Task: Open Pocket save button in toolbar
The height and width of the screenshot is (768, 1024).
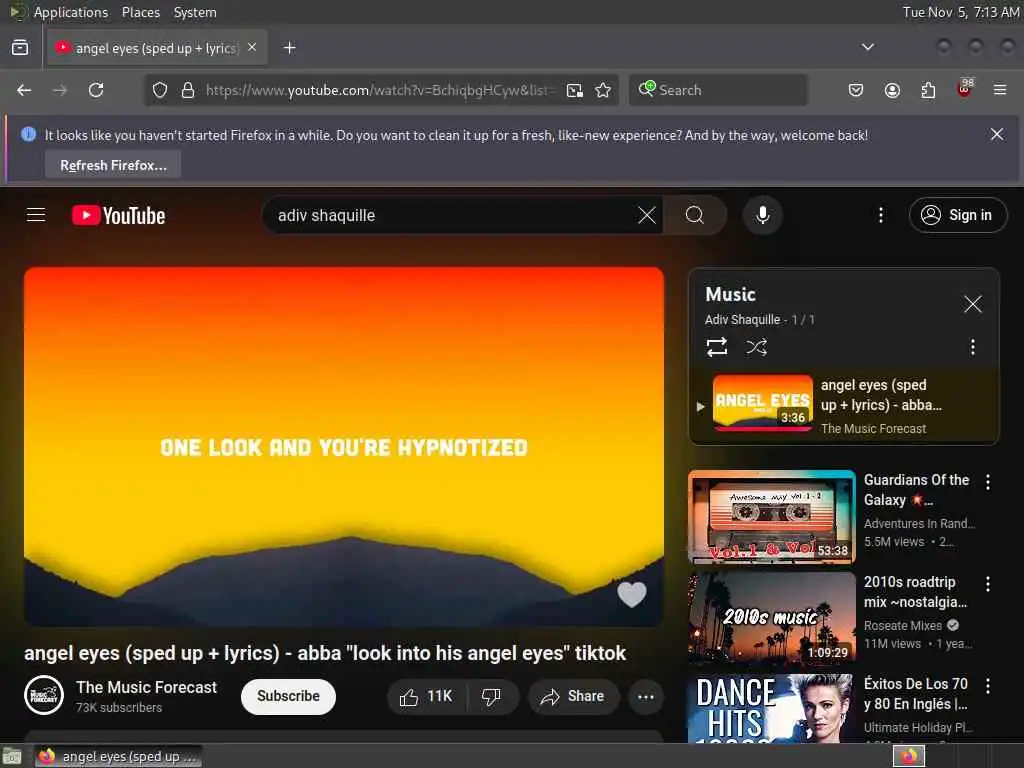Action: click(x=856, y=90)
